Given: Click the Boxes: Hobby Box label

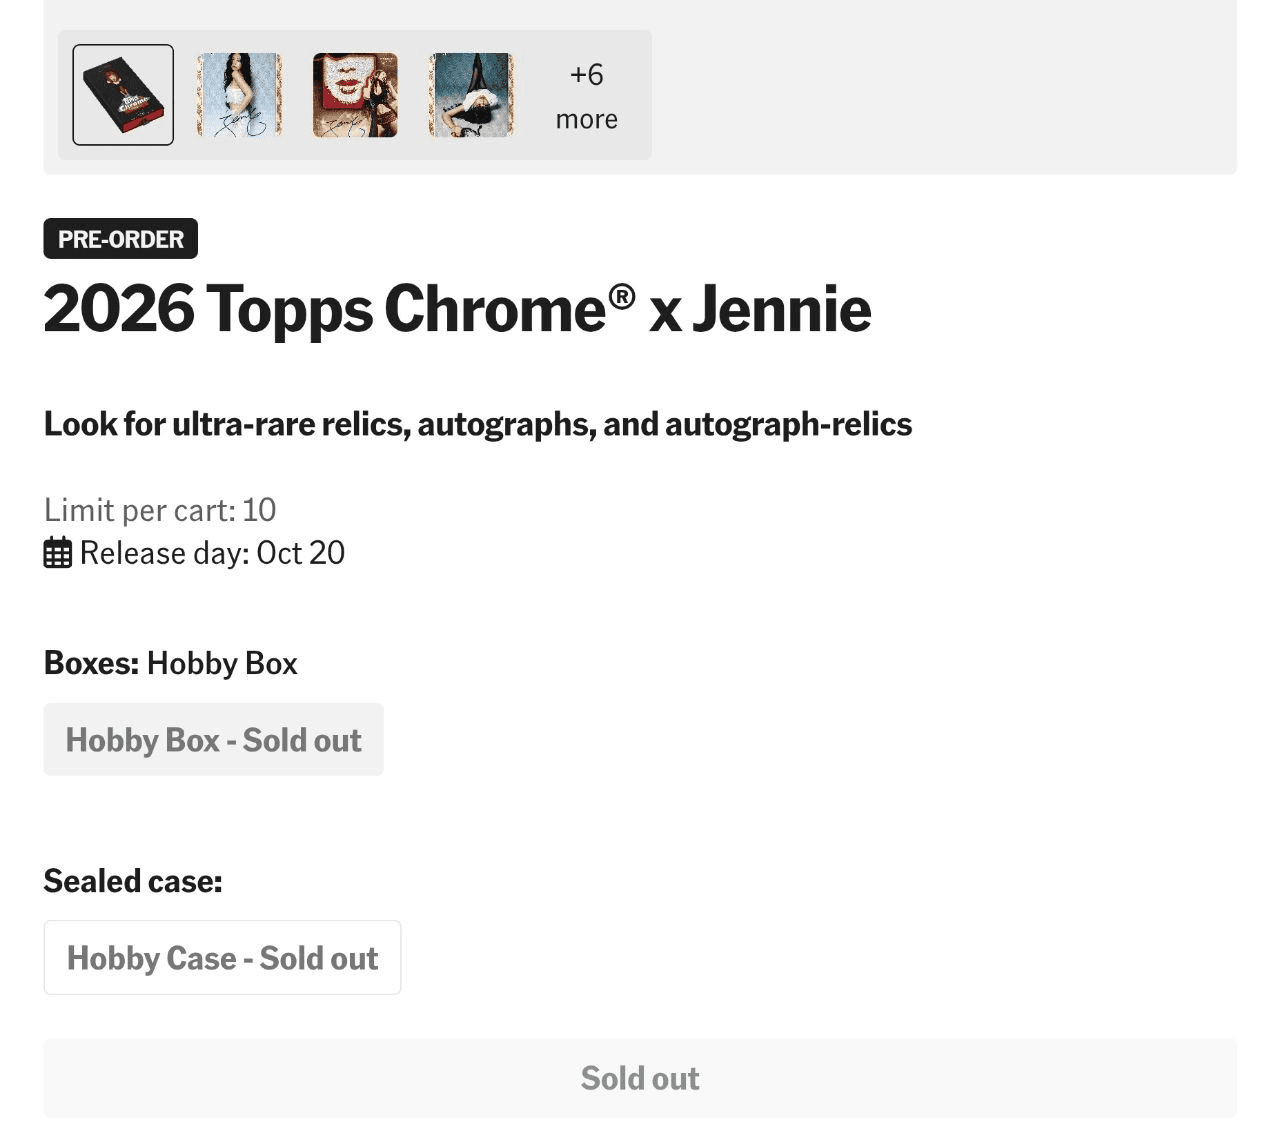Looking at the screenshot, I should (x=171, y=663).
